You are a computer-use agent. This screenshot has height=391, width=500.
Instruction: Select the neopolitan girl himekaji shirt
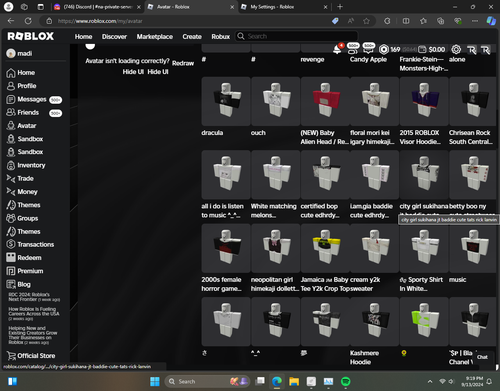pyautogui.click(x=275, y=248)
